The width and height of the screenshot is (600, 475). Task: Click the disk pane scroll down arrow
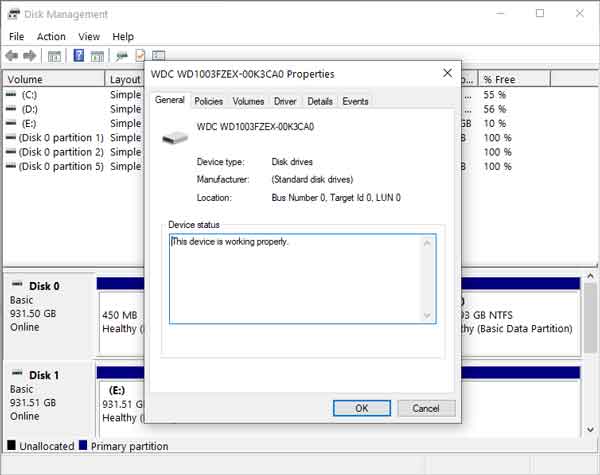point(590,430)
